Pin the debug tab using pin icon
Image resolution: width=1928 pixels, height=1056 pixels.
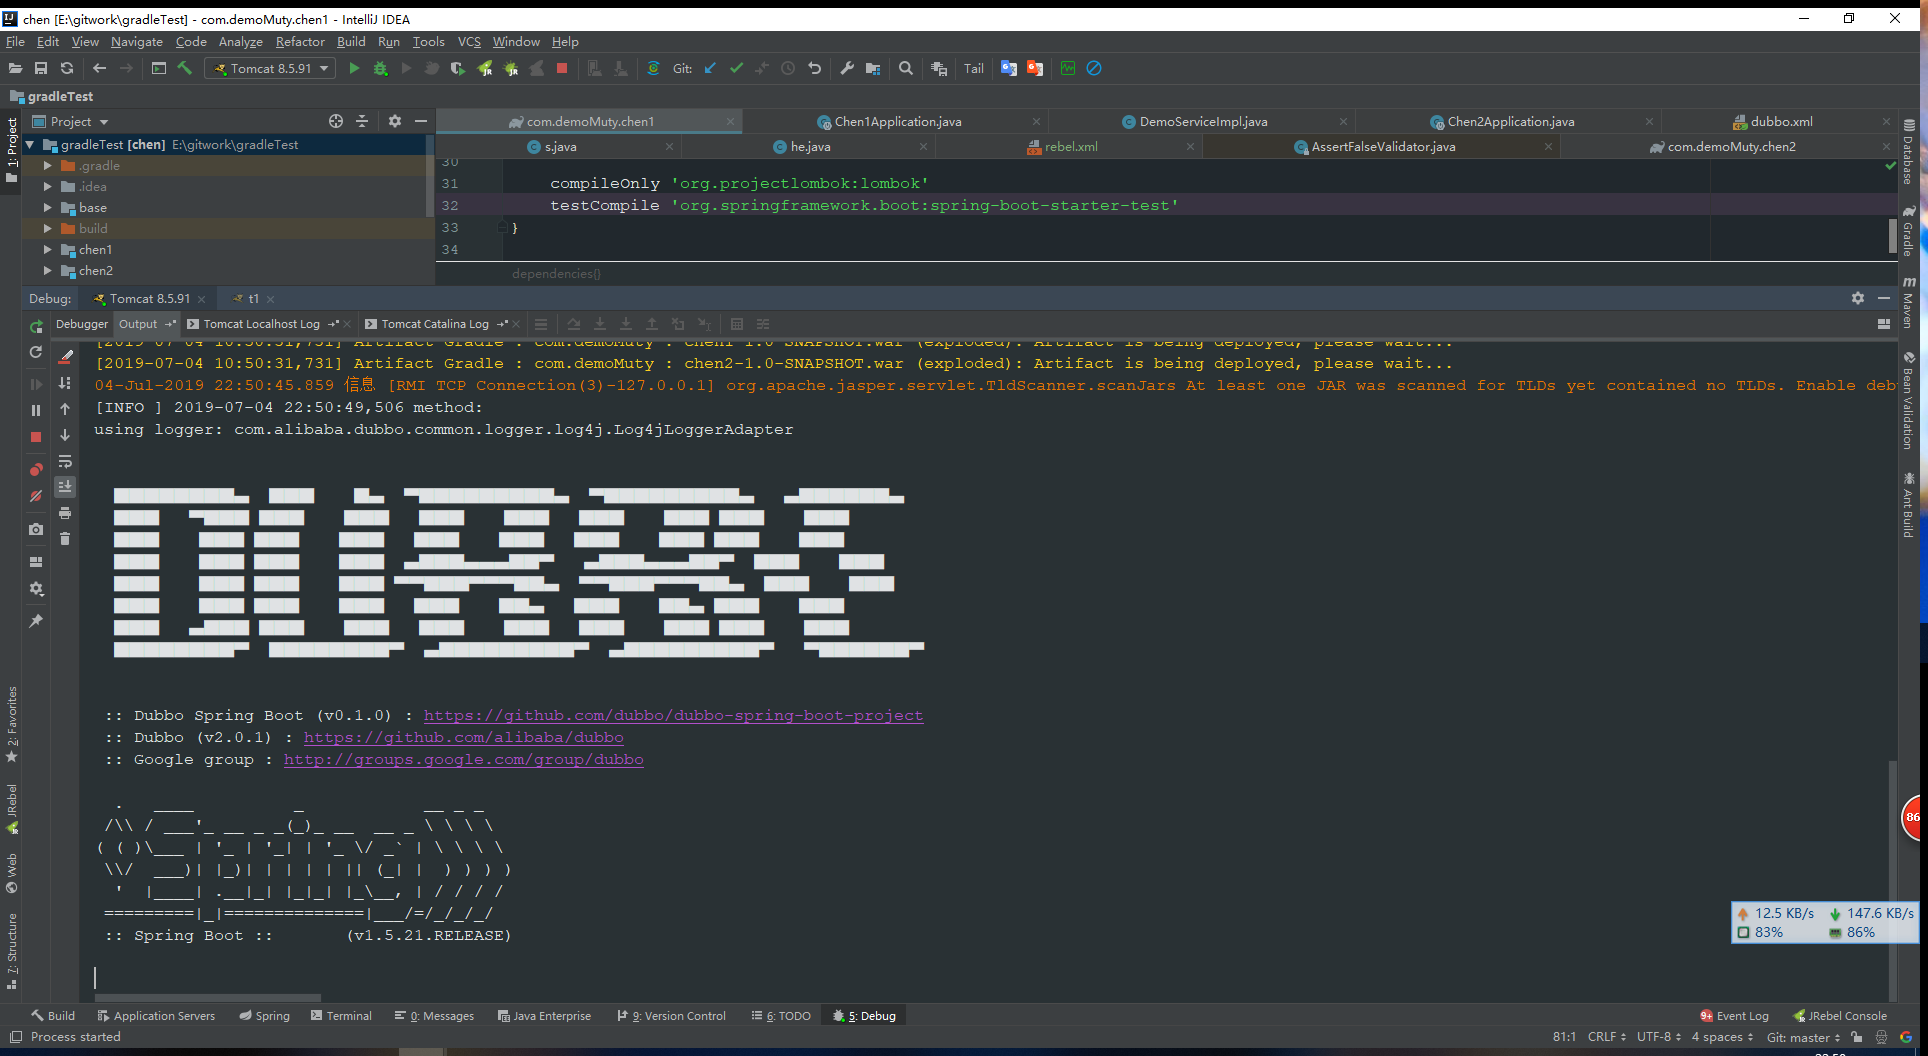click(x=36, y=621)
